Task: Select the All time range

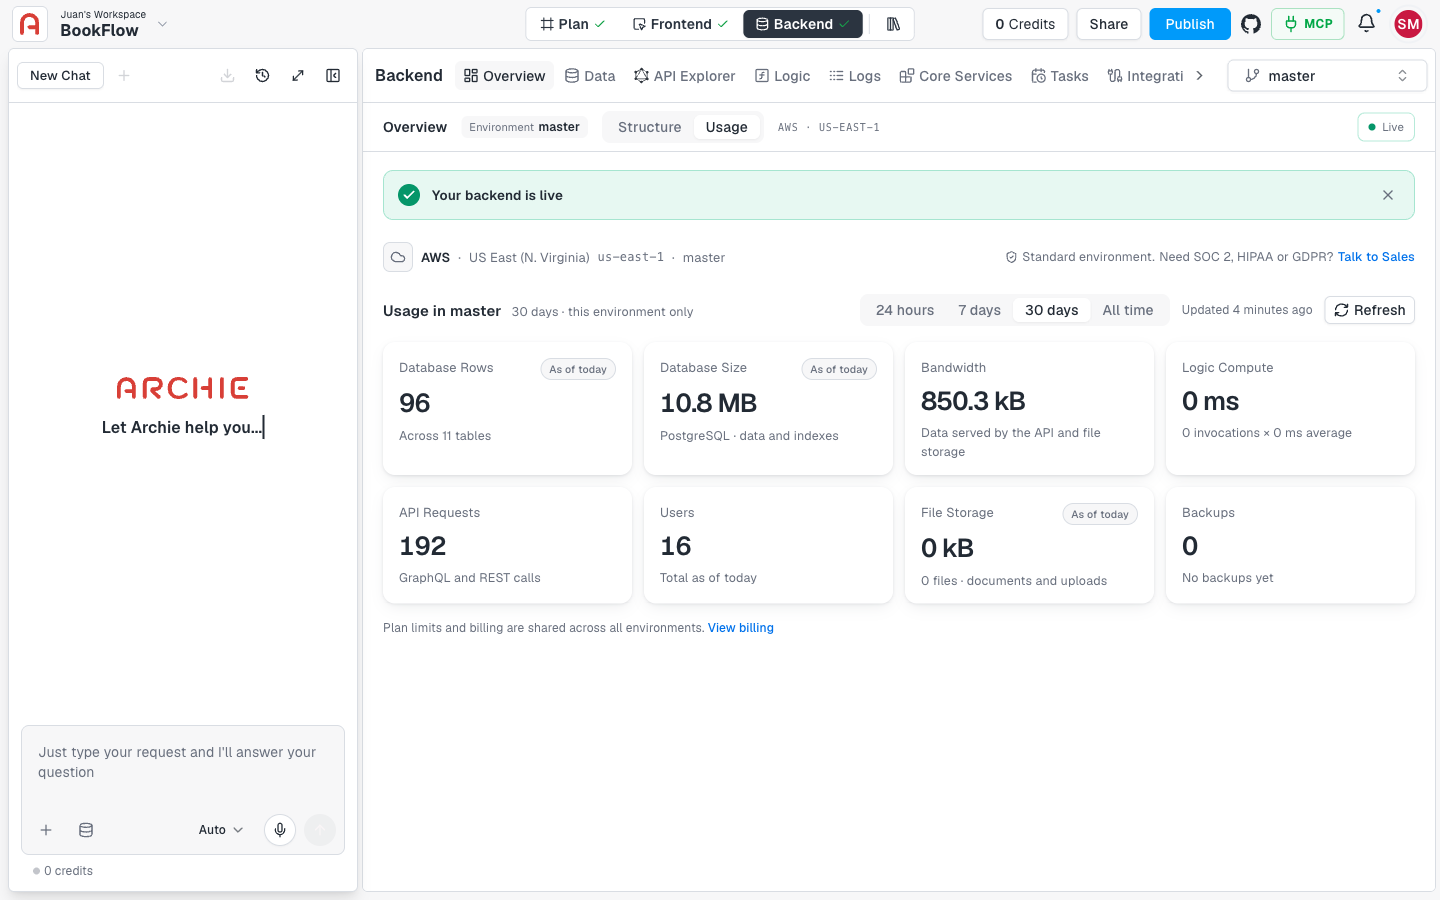Action: pyautogui.click(x=1128, y=310)
